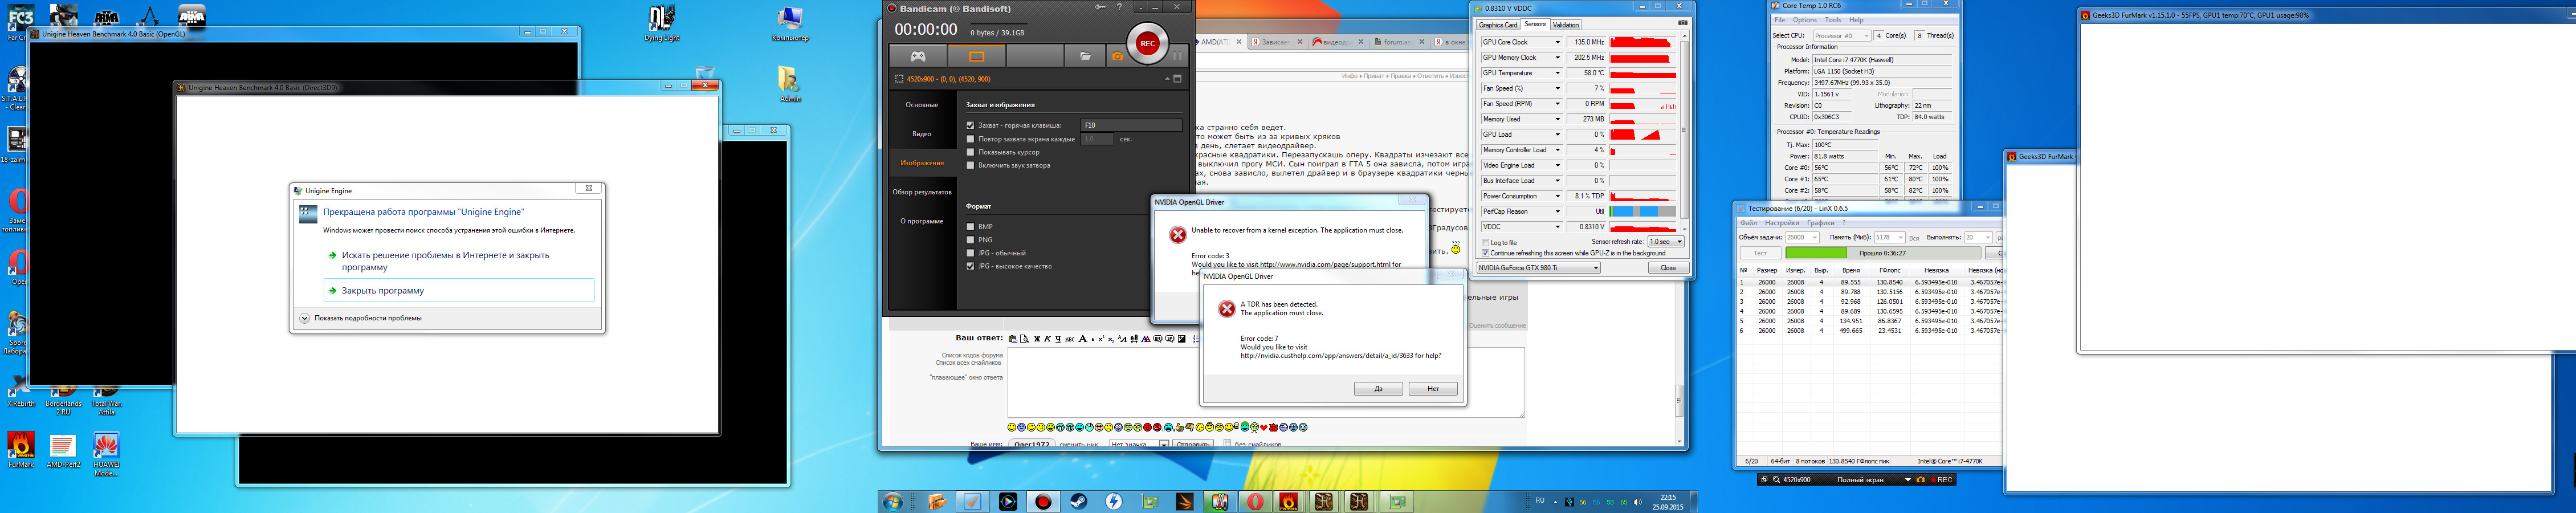Open the HUAWEI Modem desktop shortcut
Viewport: 2576px width, 513px height.
pyautogui.click(x=106, y=454)
